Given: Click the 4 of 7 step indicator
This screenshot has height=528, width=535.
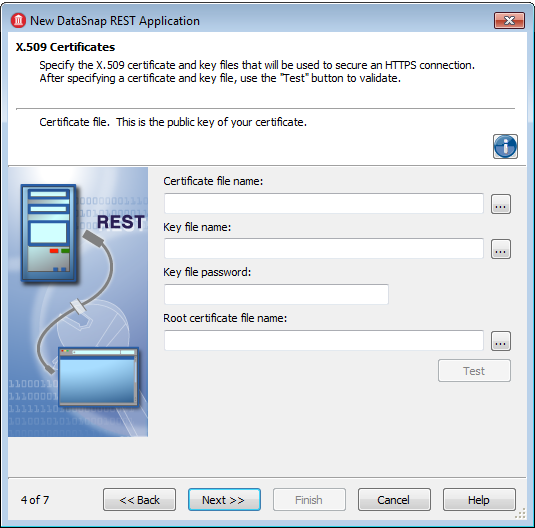Looking at the screenshot, I should tap(35, 500).
